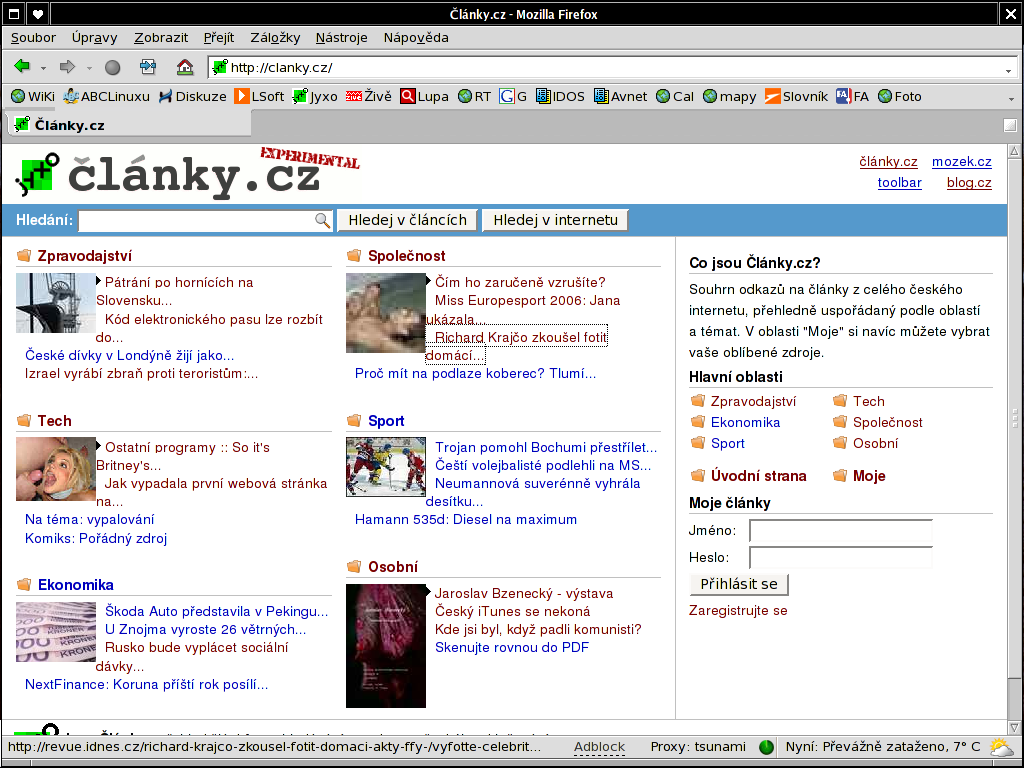The height and width of the screenshot is (768, 1024).
Task: Click the Forward navigation arrow
Action: [x=67, y=66]
